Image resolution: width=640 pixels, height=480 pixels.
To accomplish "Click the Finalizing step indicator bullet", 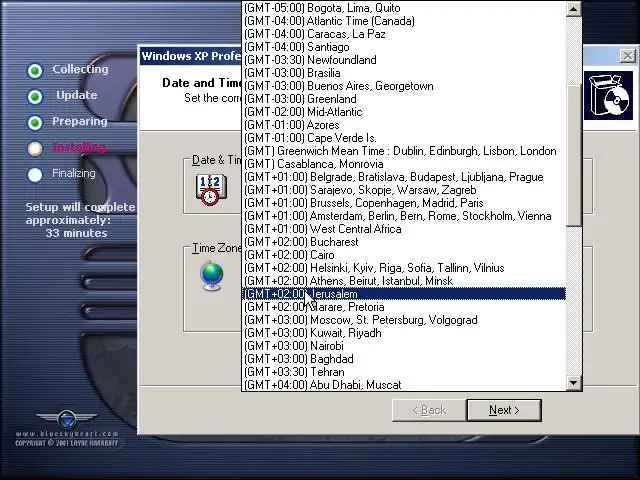I will [35, 175].
